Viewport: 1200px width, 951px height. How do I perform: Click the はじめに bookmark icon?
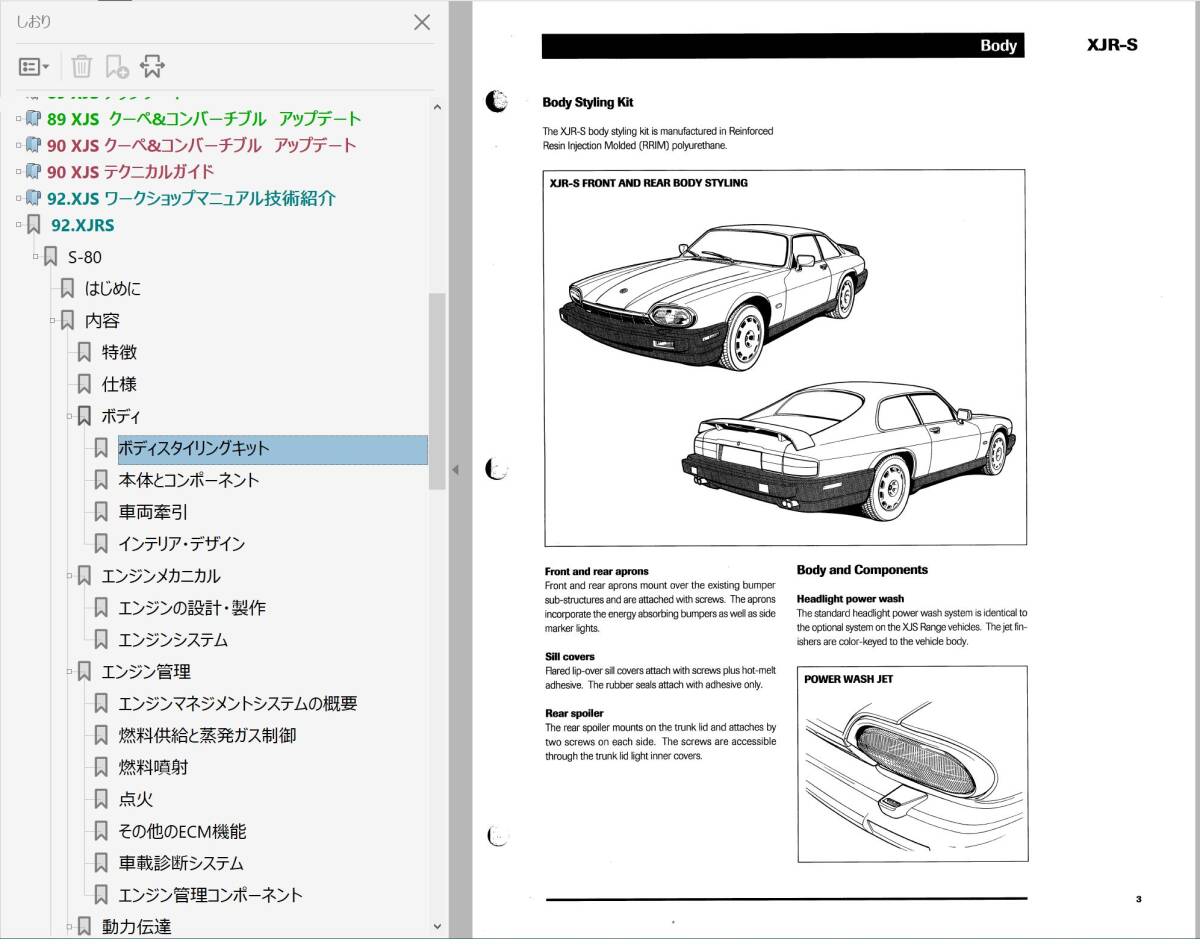[x=67, y=289]
